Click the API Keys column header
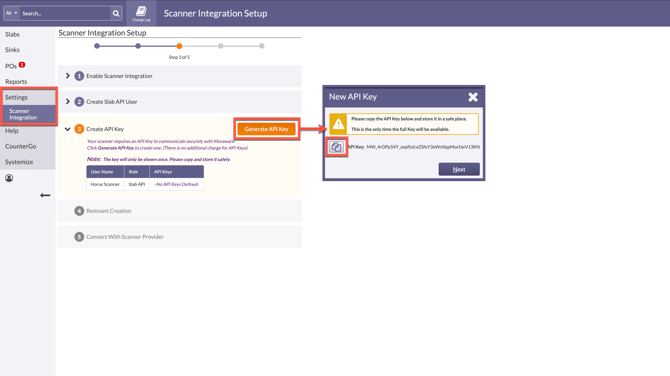The height and width of the screenshot is (376, 670). [x=176, y=172]
